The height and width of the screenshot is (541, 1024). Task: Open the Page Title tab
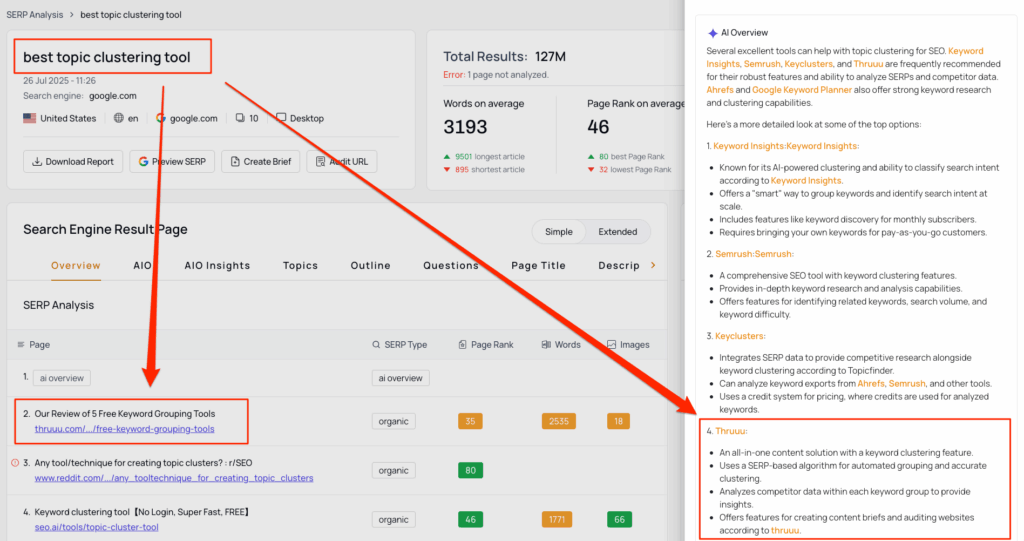[538, 265]
